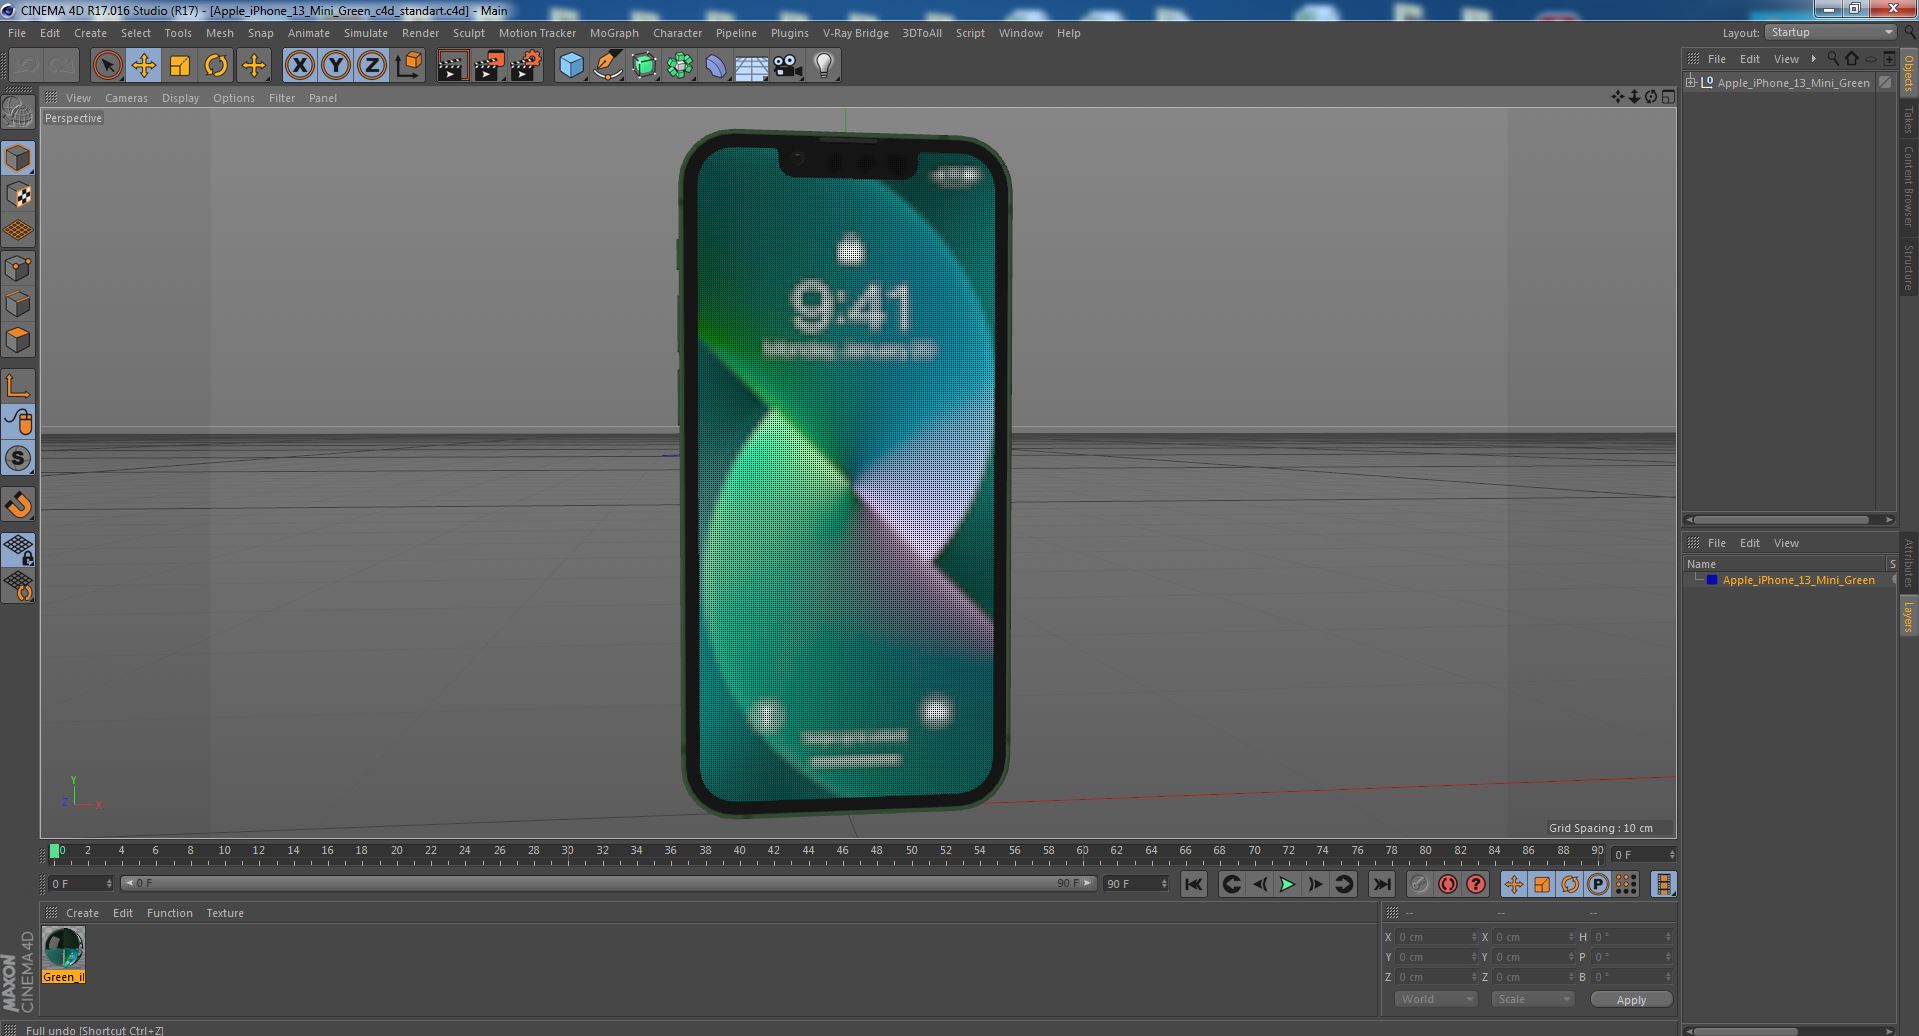
Task: Render to Picture Viewer
Action: coord(489,66)
